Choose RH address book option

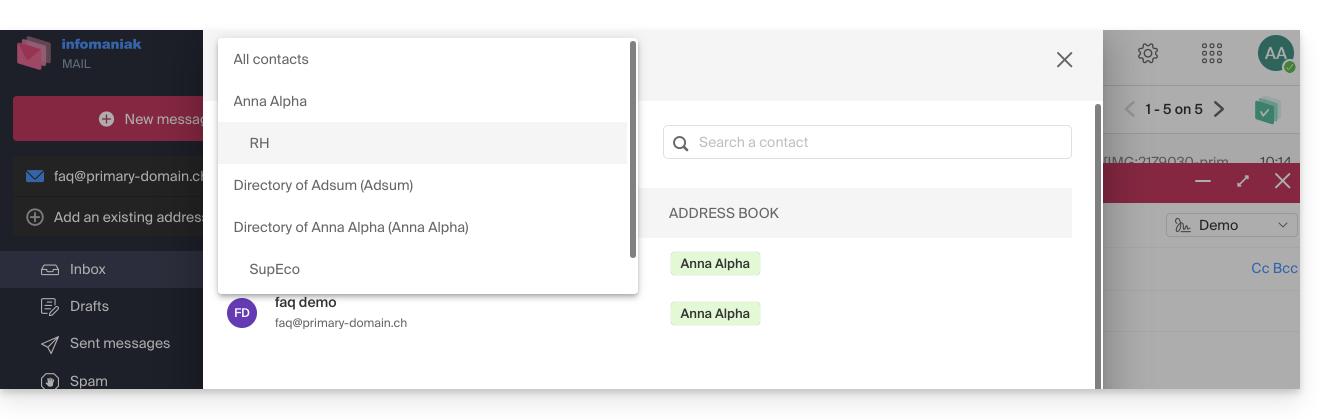coord(259,143)
